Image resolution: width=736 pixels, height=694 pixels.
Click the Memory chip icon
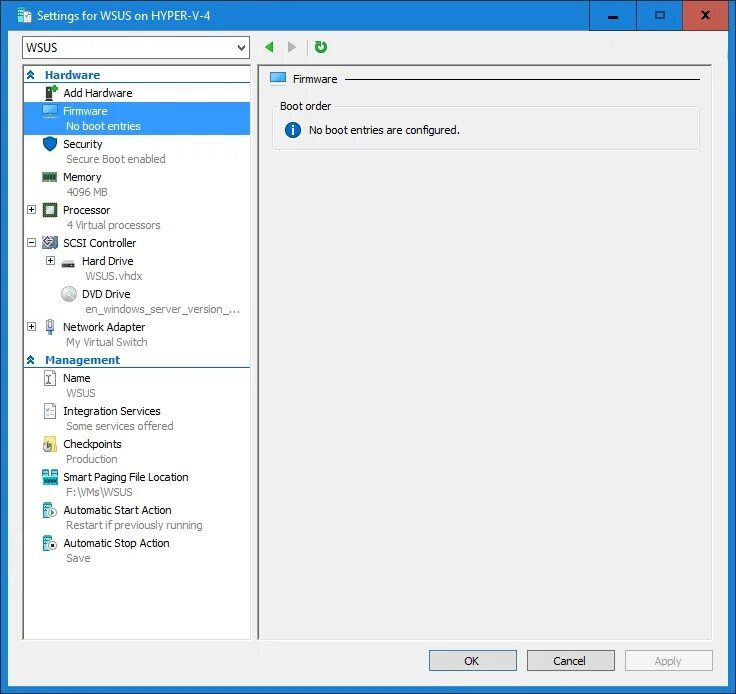pyautogui.click(x=50, y=177)
